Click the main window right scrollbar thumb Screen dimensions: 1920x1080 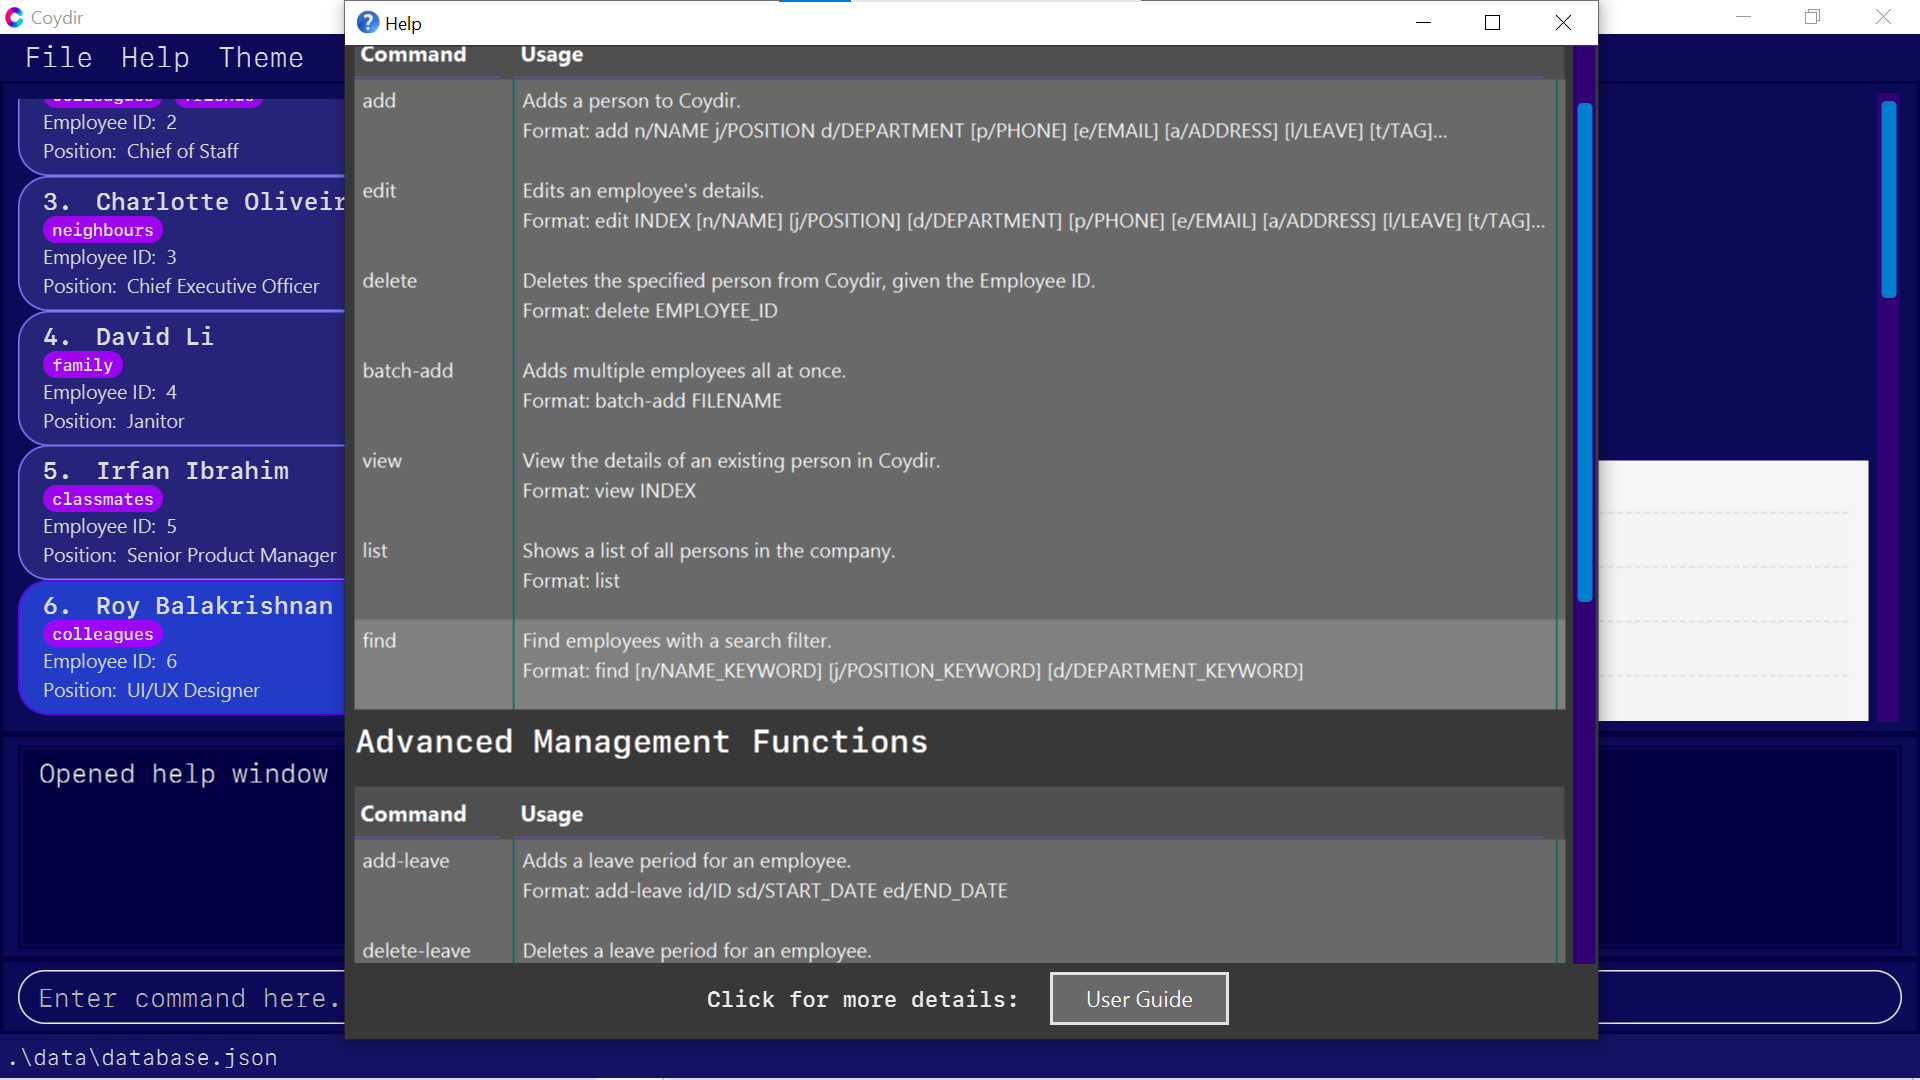pos(1888,200)
